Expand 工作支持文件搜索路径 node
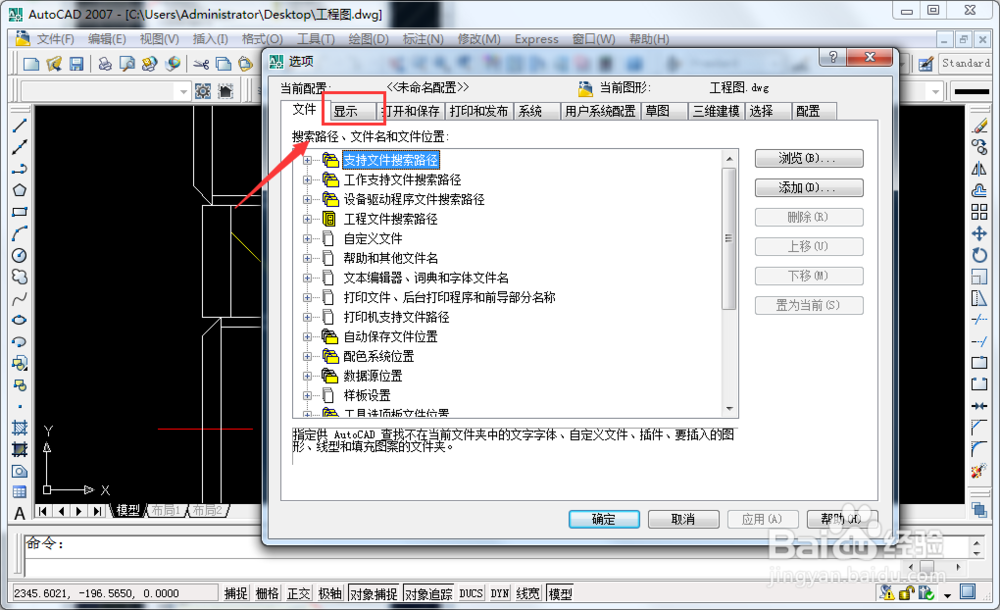Image resolution: width=1000 pixels, height=610 pixels. pos(307,180)
